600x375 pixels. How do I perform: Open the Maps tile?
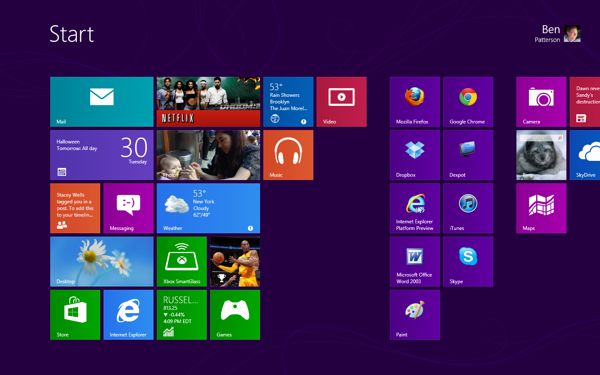pyautogui.click(x=541, y=208)
